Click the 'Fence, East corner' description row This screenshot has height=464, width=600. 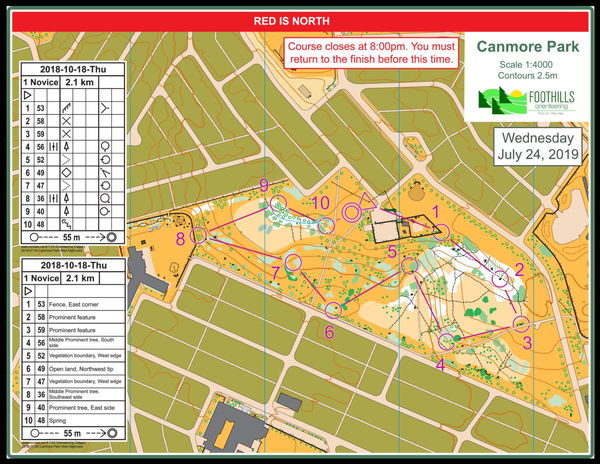pyautogui.click(x=73, y=304)
